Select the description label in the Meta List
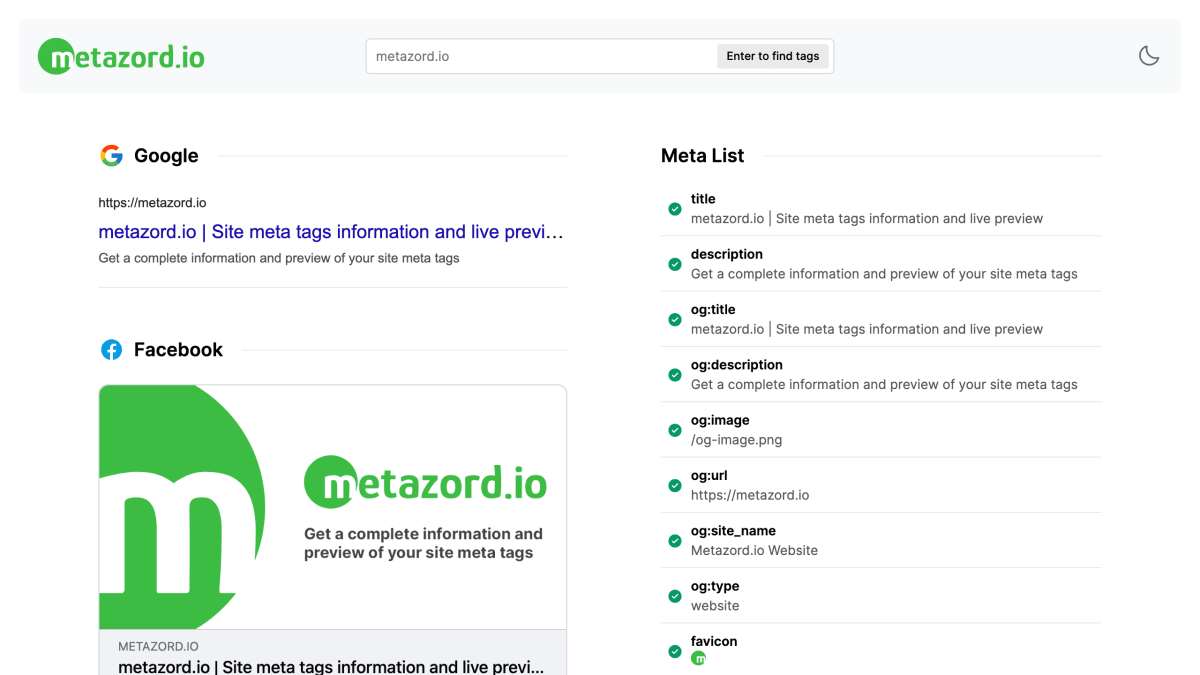Image resolution: width=1200 pixels, height=675 pixels. pyautogui.click(x=727, y=254)
